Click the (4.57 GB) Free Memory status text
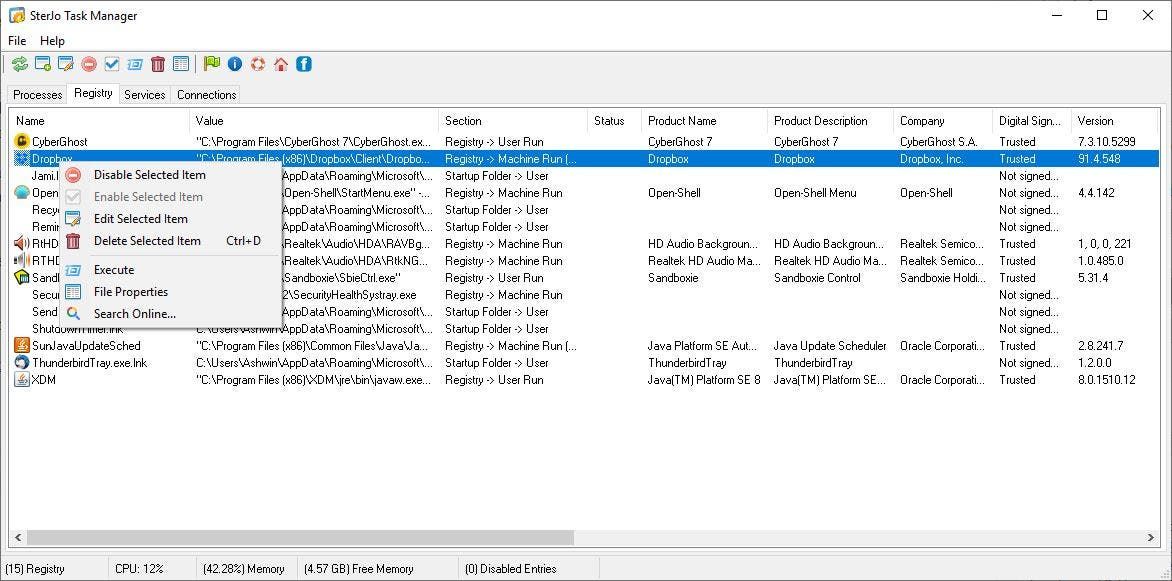This screenshot has height=581, width=1172. point(358,569)
